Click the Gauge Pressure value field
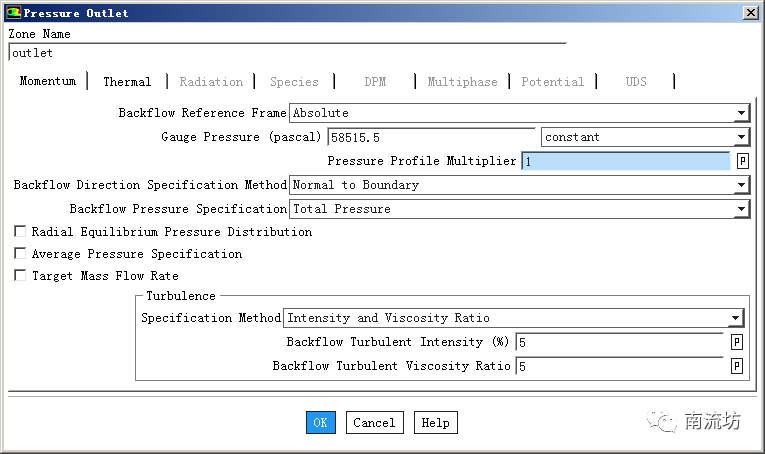 [x=430, y=137]
